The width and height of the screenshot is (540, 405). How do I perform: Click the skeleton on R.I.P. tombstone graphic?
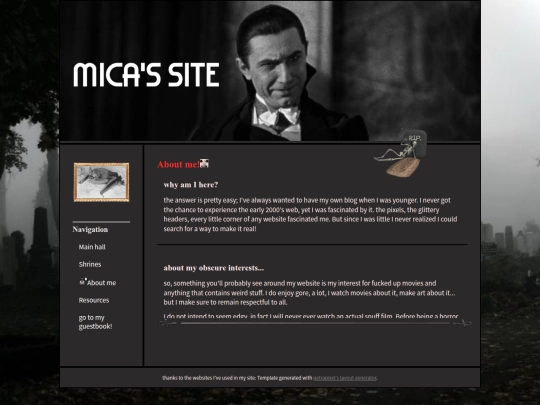click(401, 153)
